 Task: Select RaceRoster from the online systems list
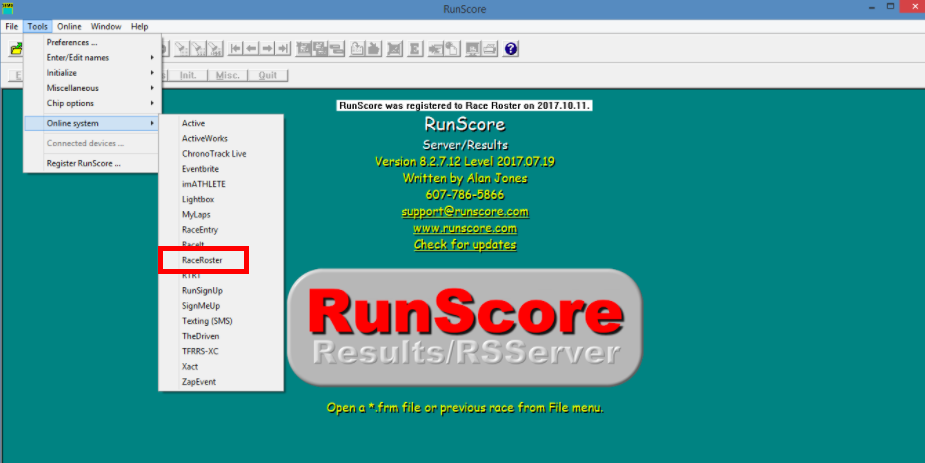(x=202, y=260)
